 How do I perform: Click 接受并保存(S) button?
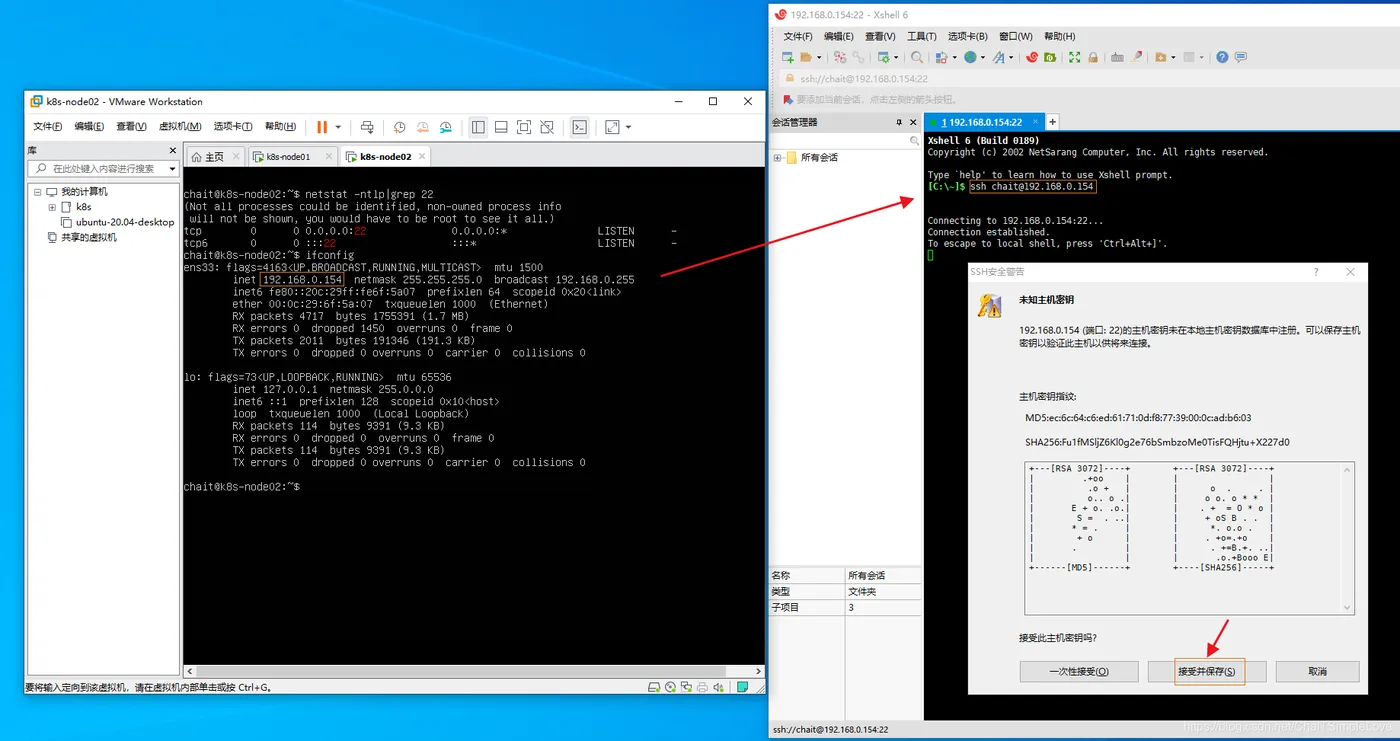[1207, 671]
